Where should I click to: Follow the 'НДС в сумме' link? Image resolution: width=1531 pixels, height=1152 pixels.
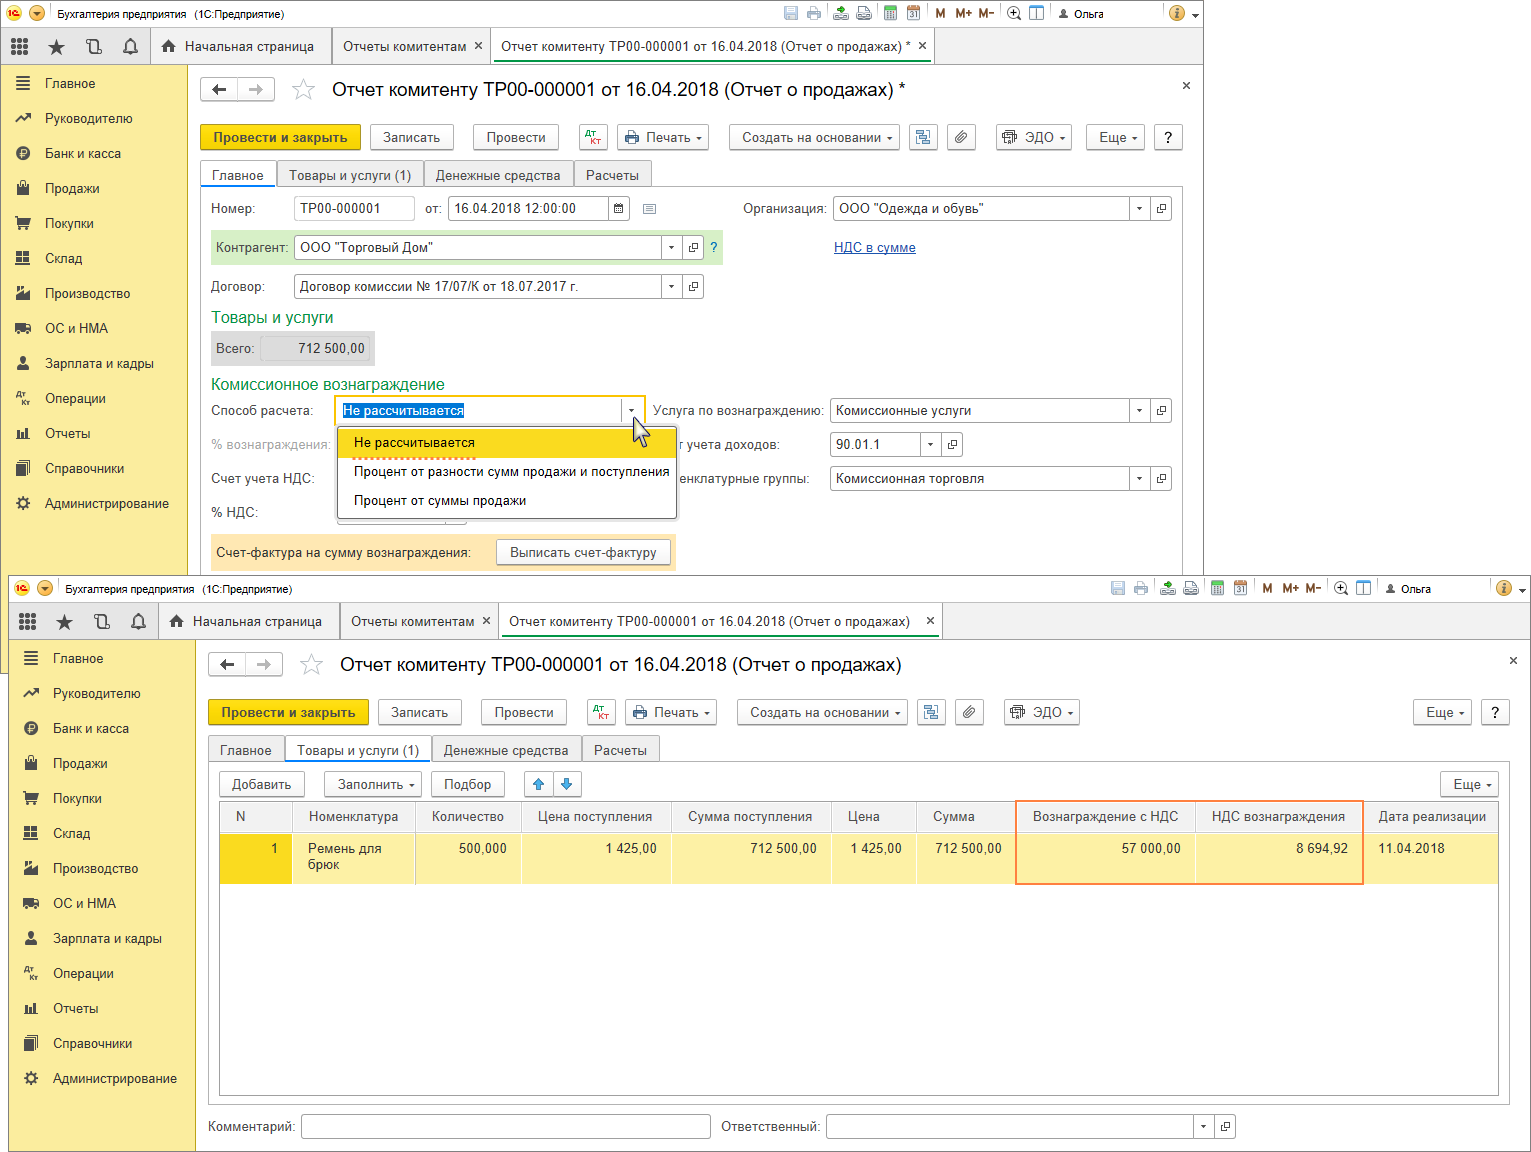(x=874, y=248)
